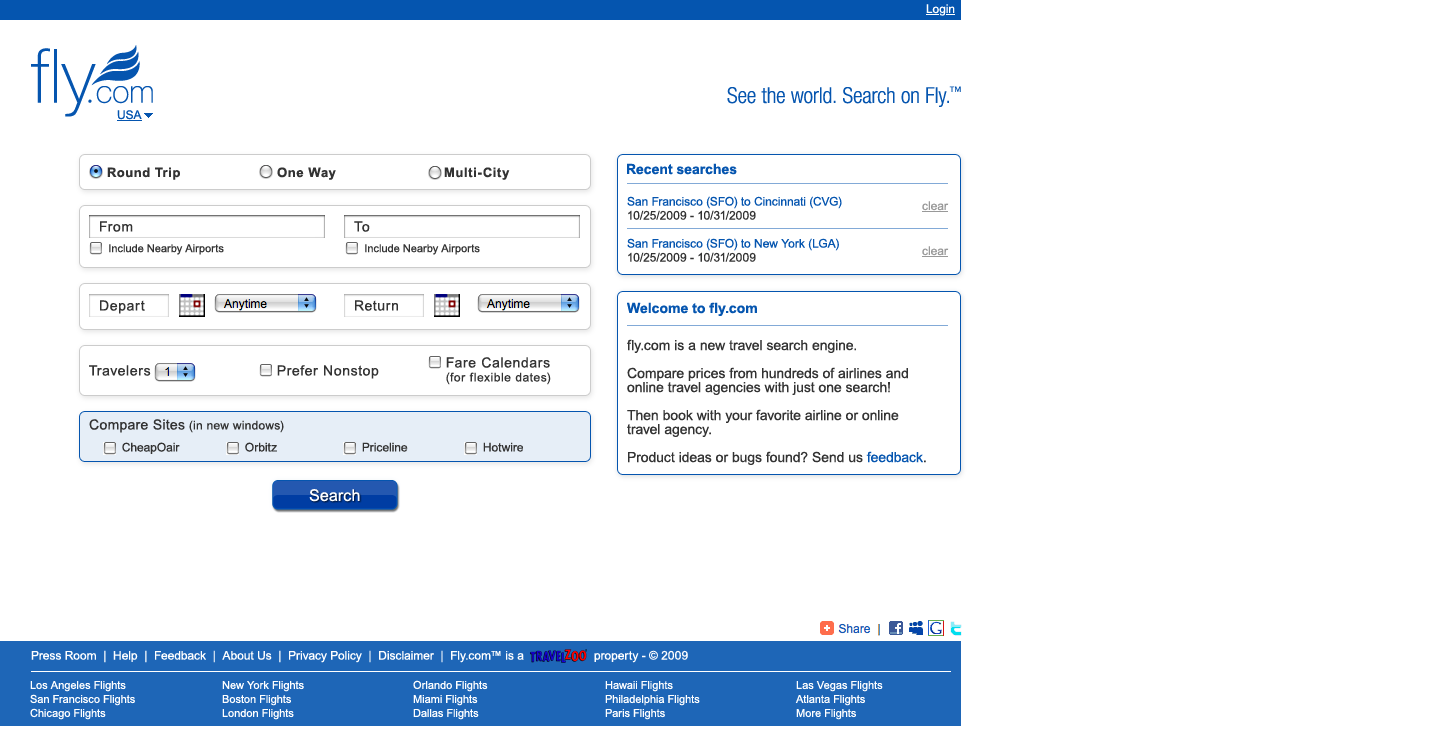Clear the Cincinnati (CVG) recent search

click(935, 206)
